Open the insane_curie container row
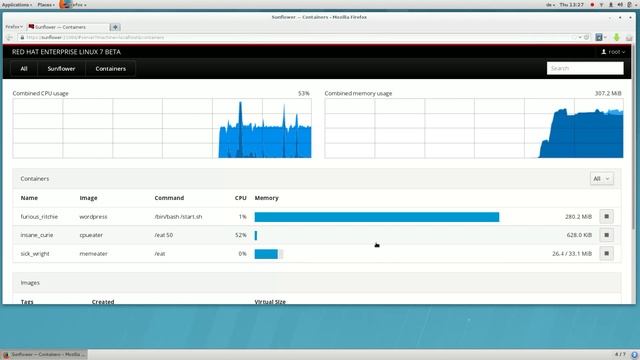 (x=317, y=235)
